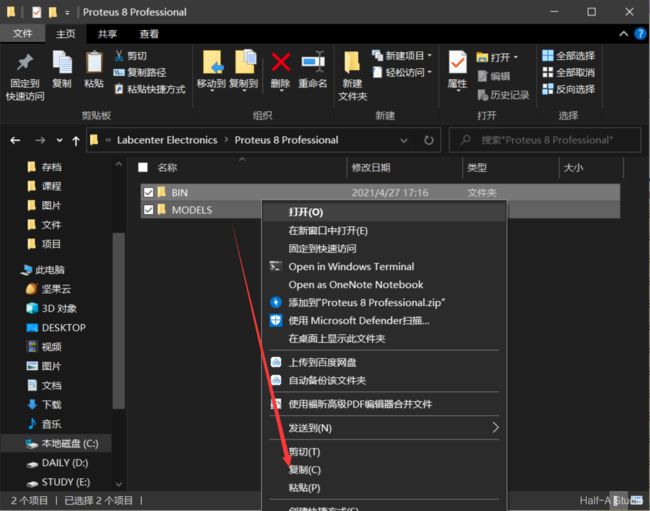This screenshot has height=511, width=650.
Task: Select all items (全部选择)
Action: 568,56
